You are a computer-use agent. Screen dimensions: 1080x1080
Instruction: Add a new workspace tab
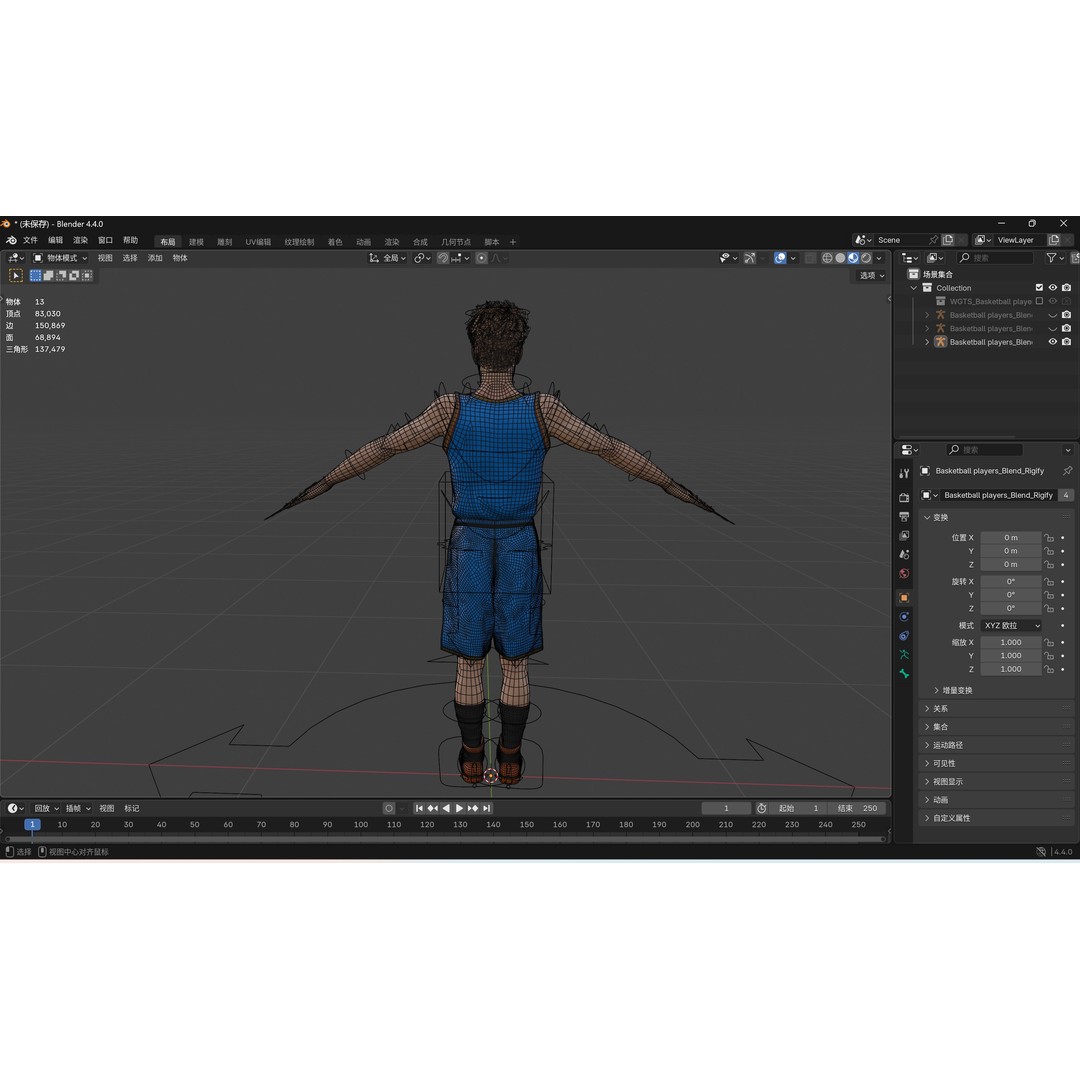[x=512, y=242]
